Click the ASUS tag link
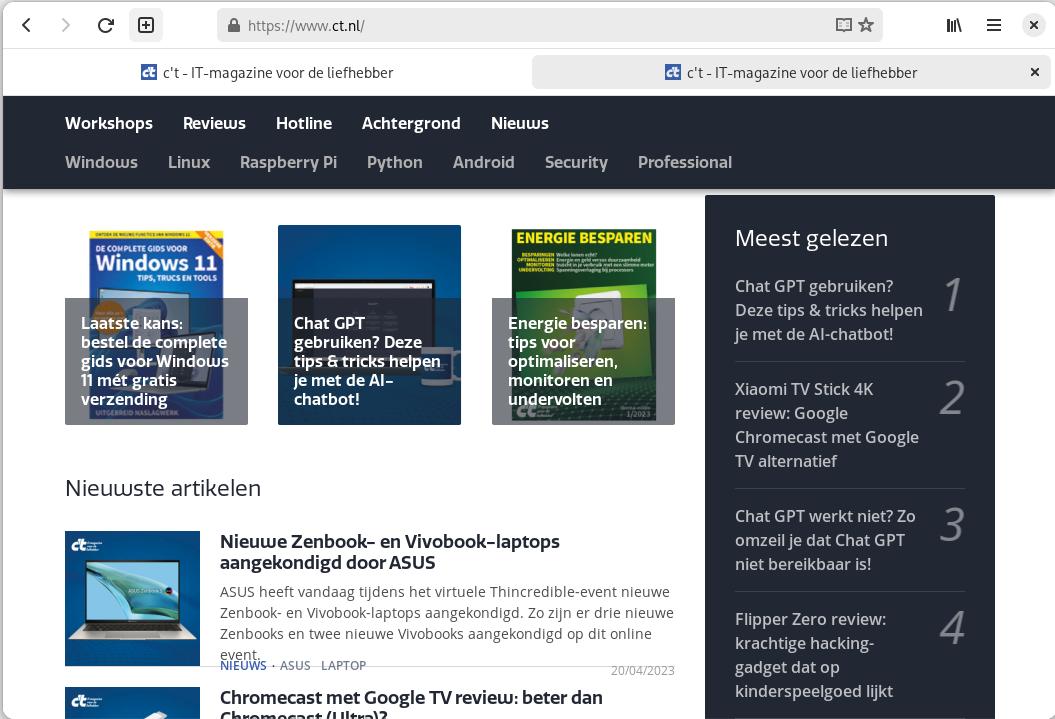This screenshot has width=1055, height=719. pos(295,666)
